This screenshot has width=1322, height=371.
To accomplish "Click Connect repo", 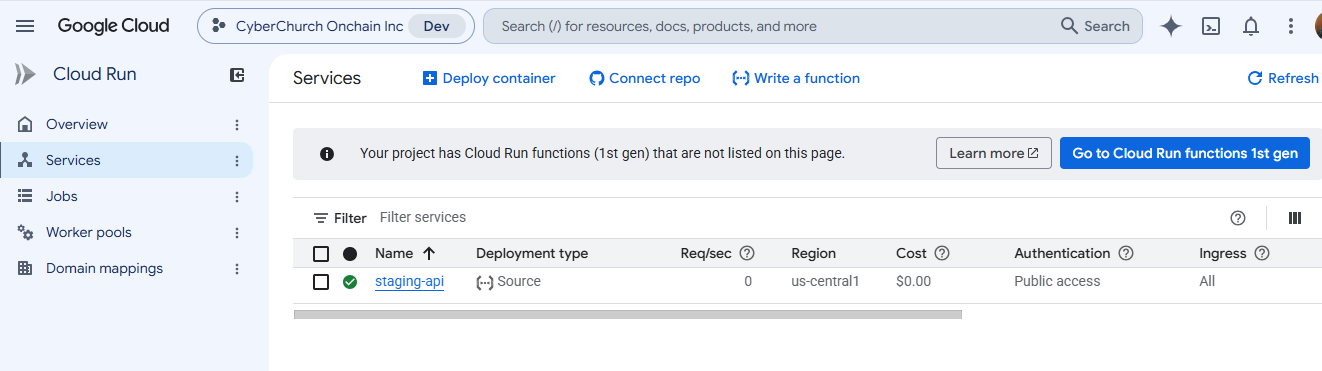I will tap(645, 78).
